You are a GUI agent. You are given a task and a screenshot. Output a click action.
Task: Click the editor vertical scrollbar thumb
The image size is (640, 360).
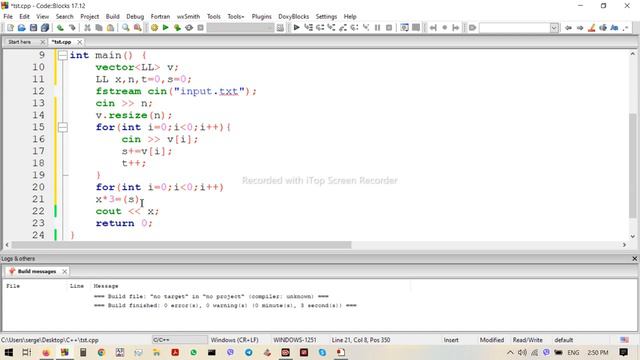pos(633,165)
